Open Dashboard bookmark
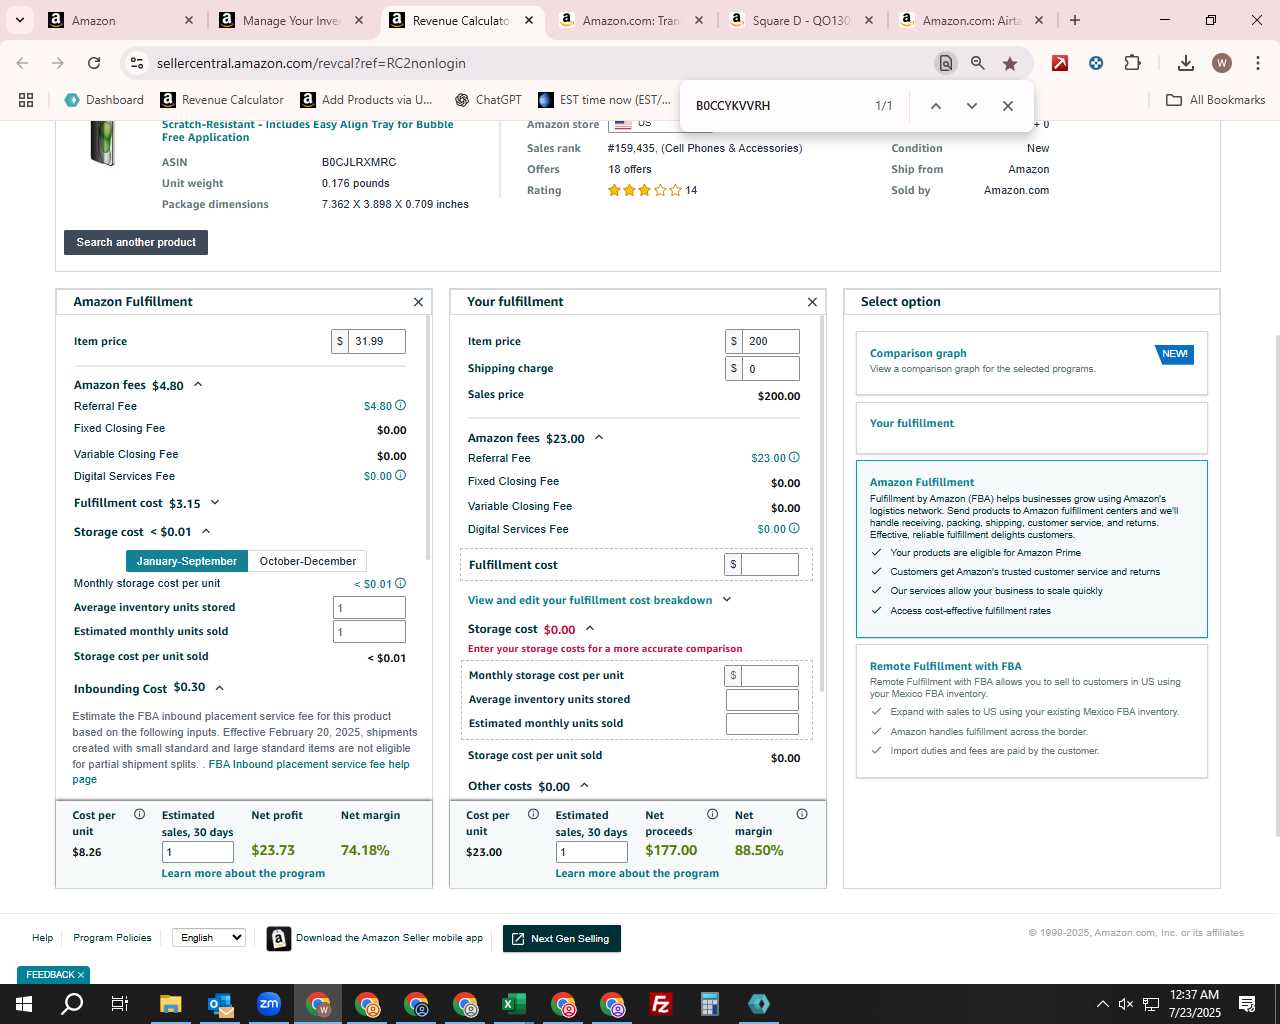The height and width of the screenshot is (1024, 1280). [x=104, y=100]
